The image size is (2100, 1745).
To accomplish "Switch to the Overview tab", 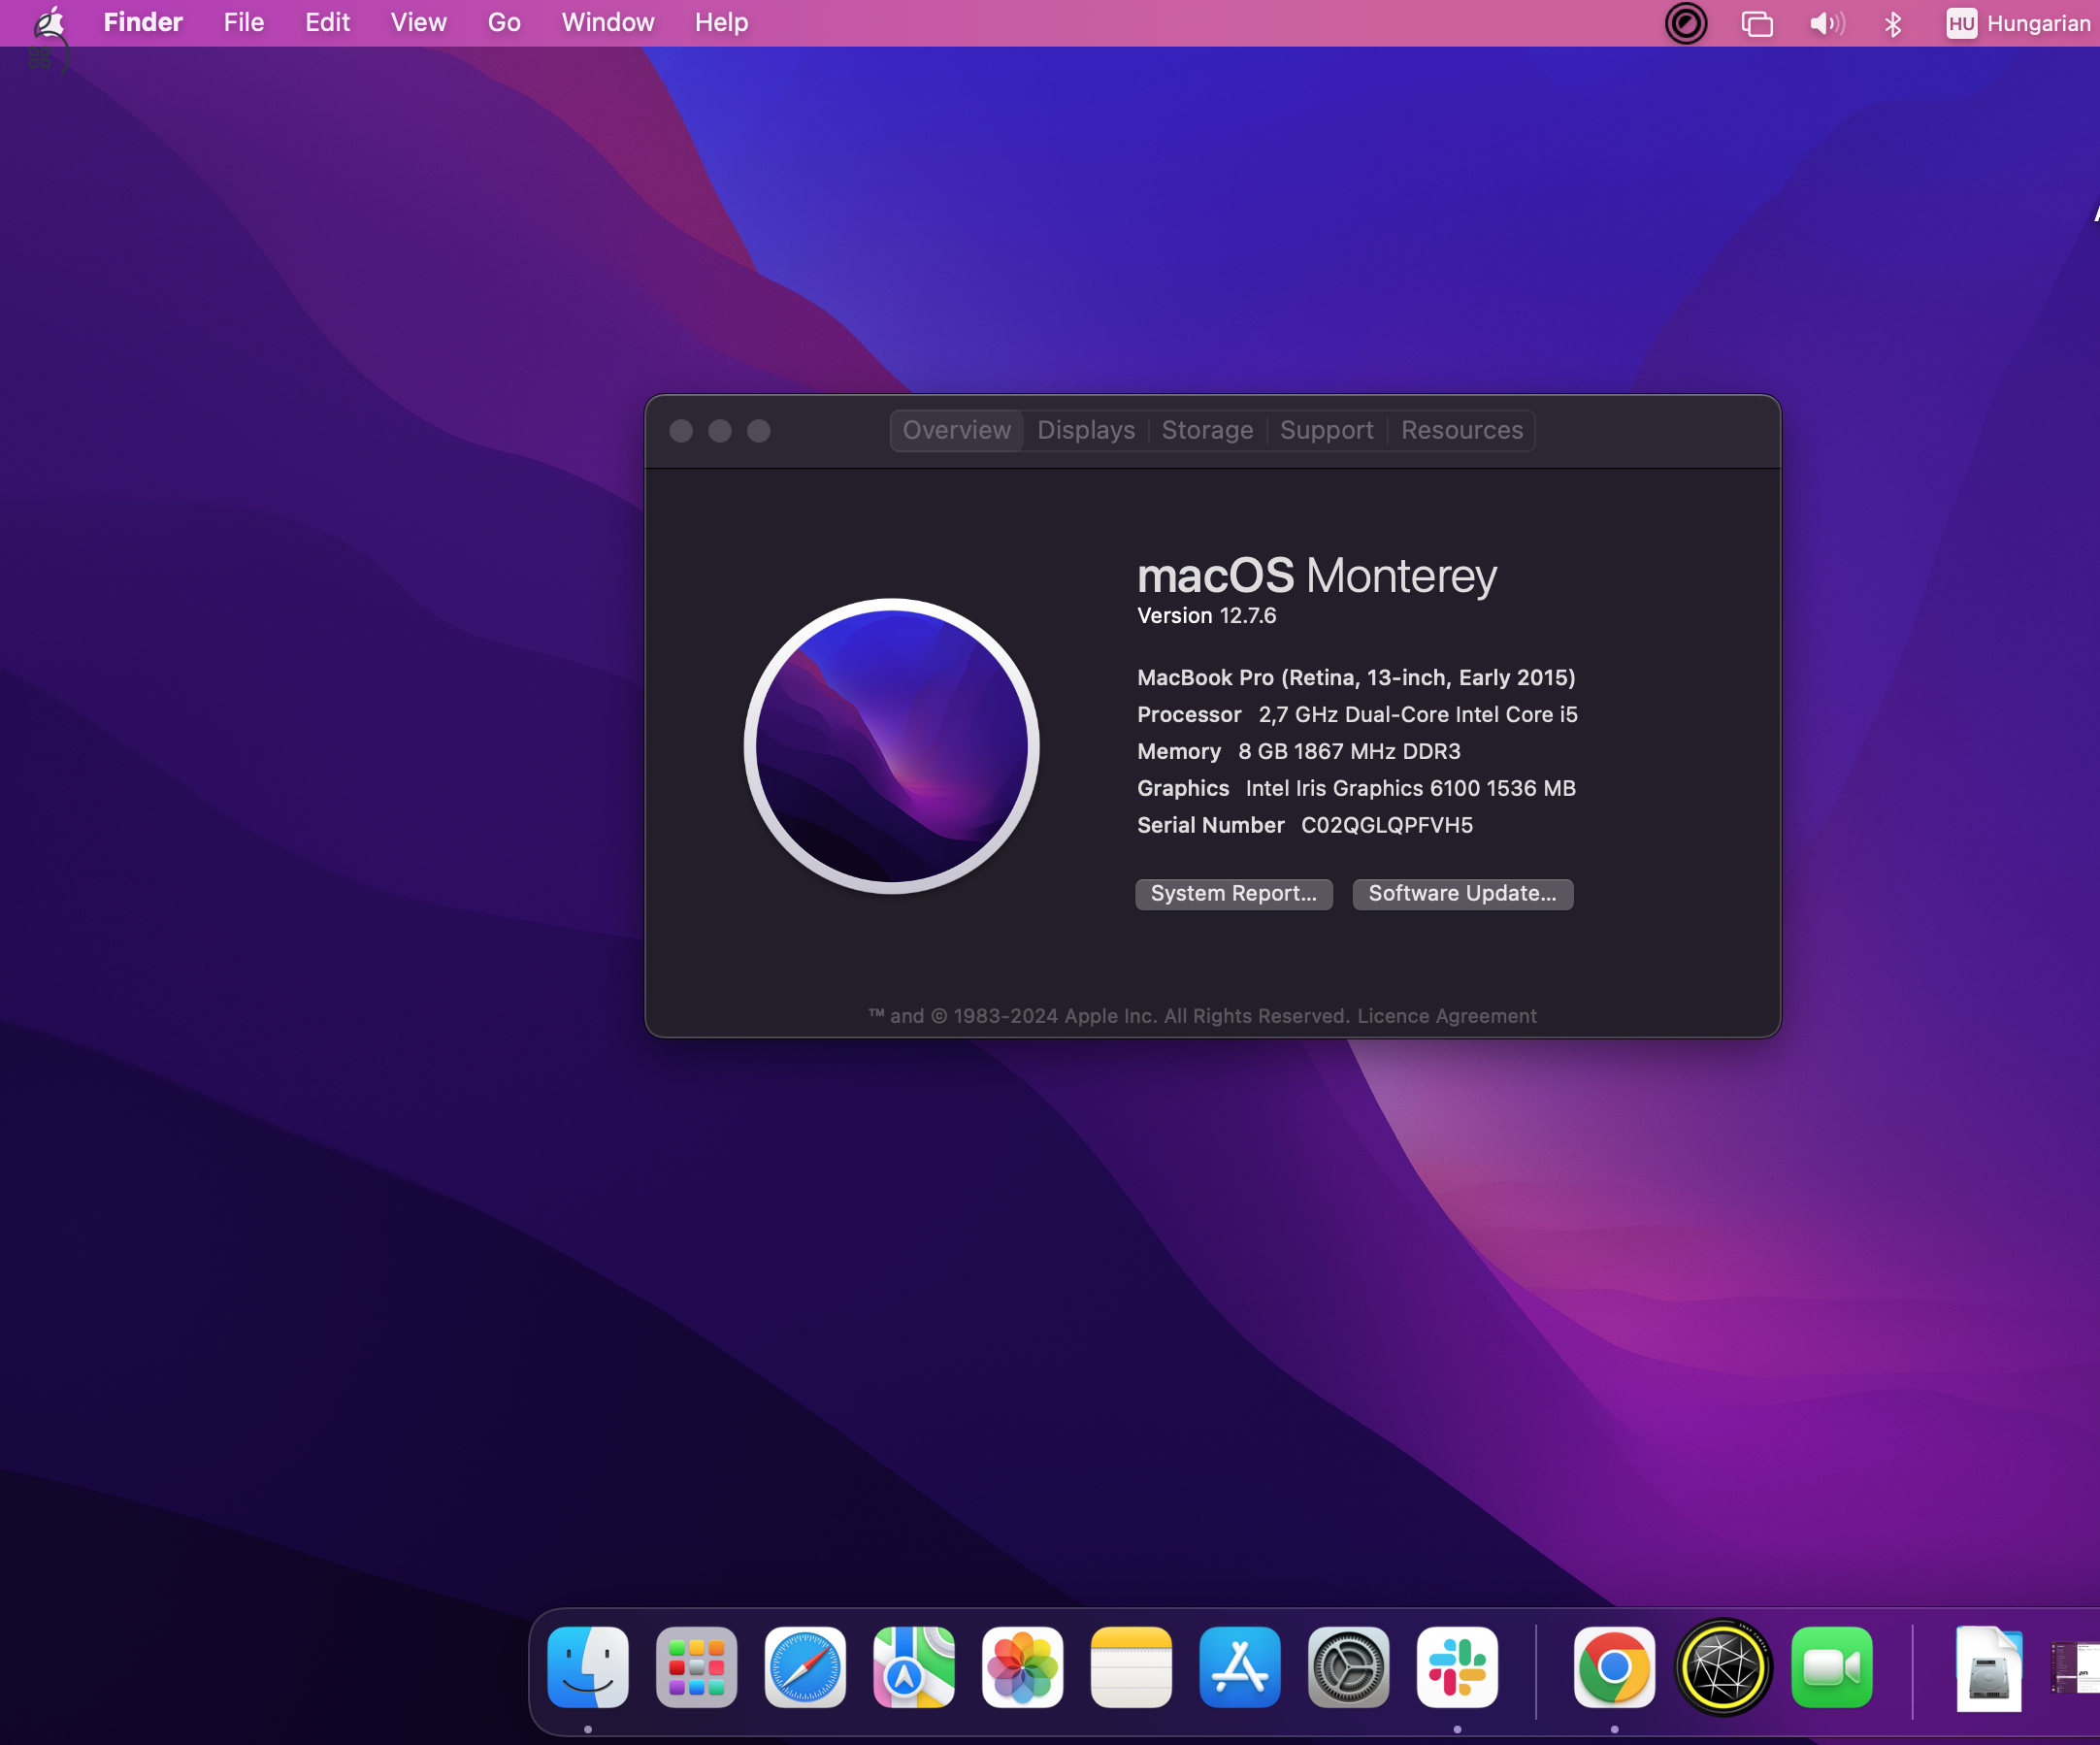I will [x=957, y=430].
